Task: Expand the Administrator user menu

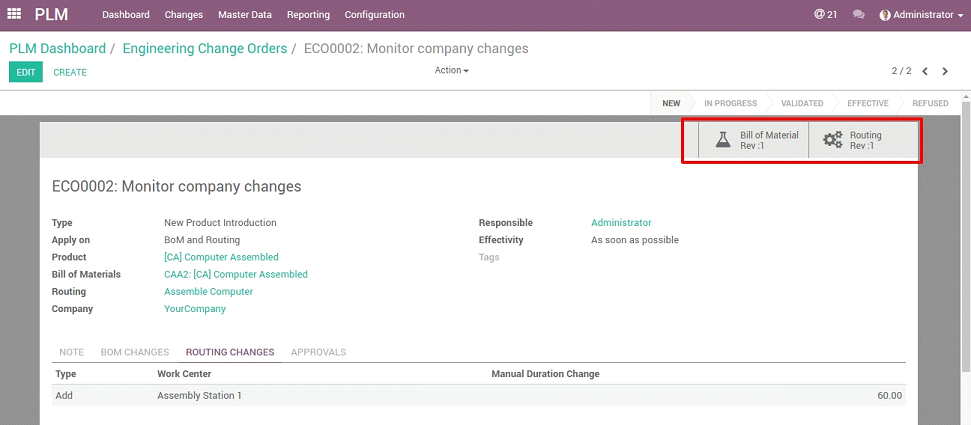Action: click(x=920, y=15)
